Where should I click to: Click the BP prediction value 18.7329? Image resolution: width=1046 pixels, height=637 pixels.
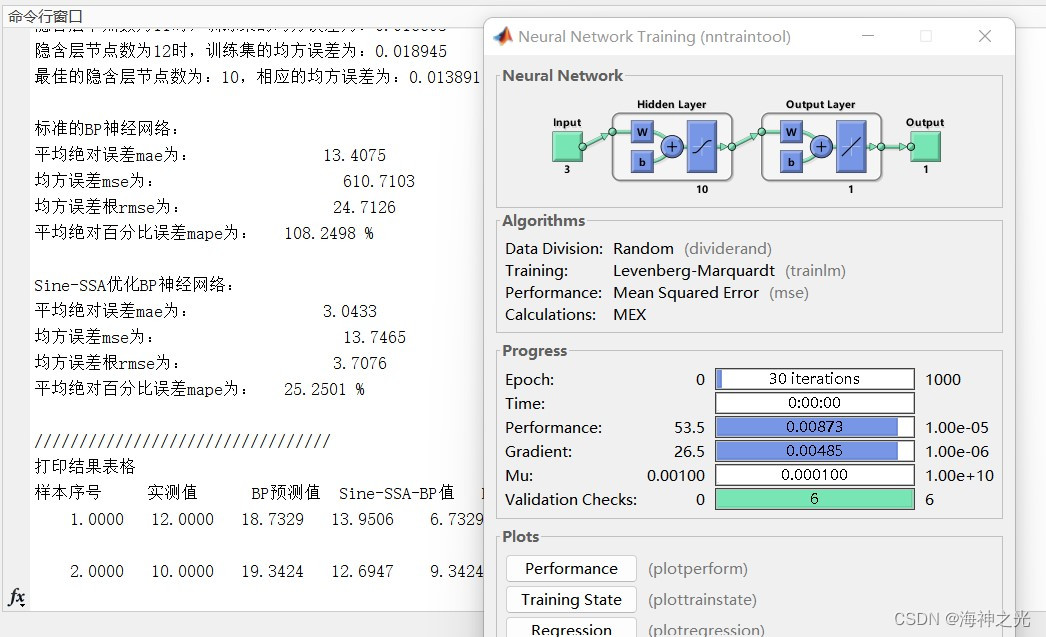click(272, 520)
